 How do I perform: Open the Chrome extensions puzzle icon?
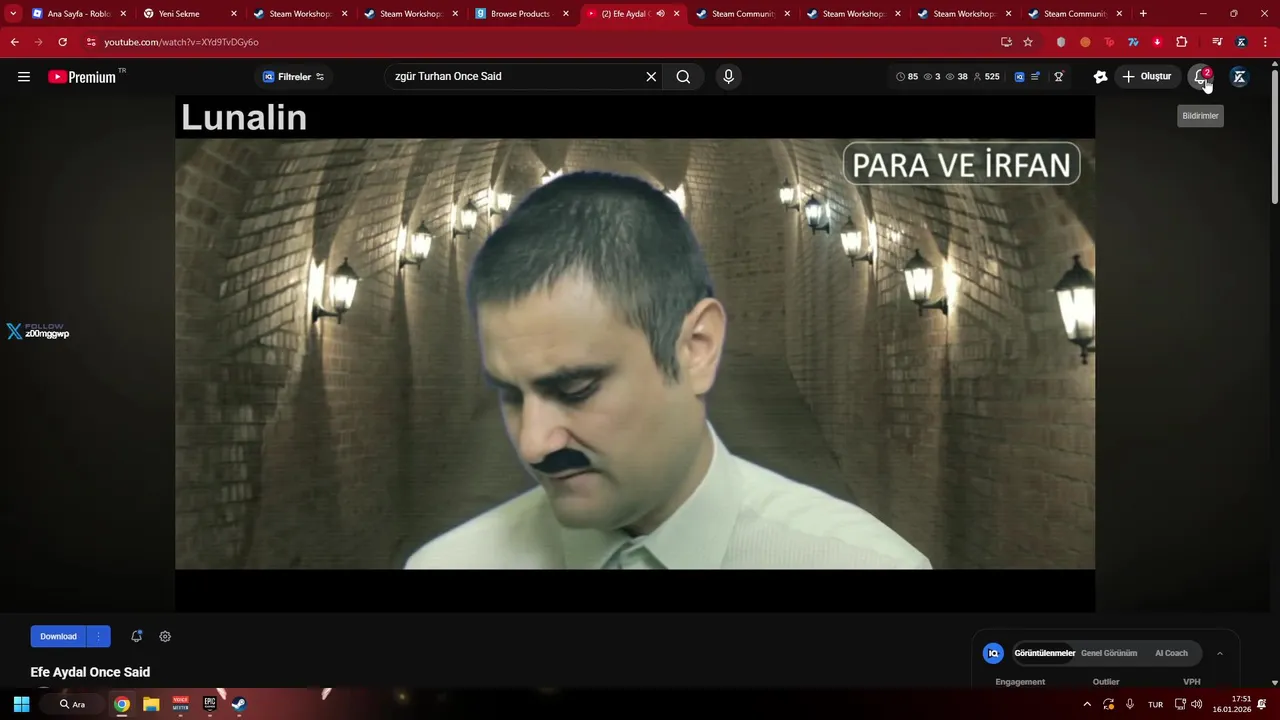(1182, 42)
